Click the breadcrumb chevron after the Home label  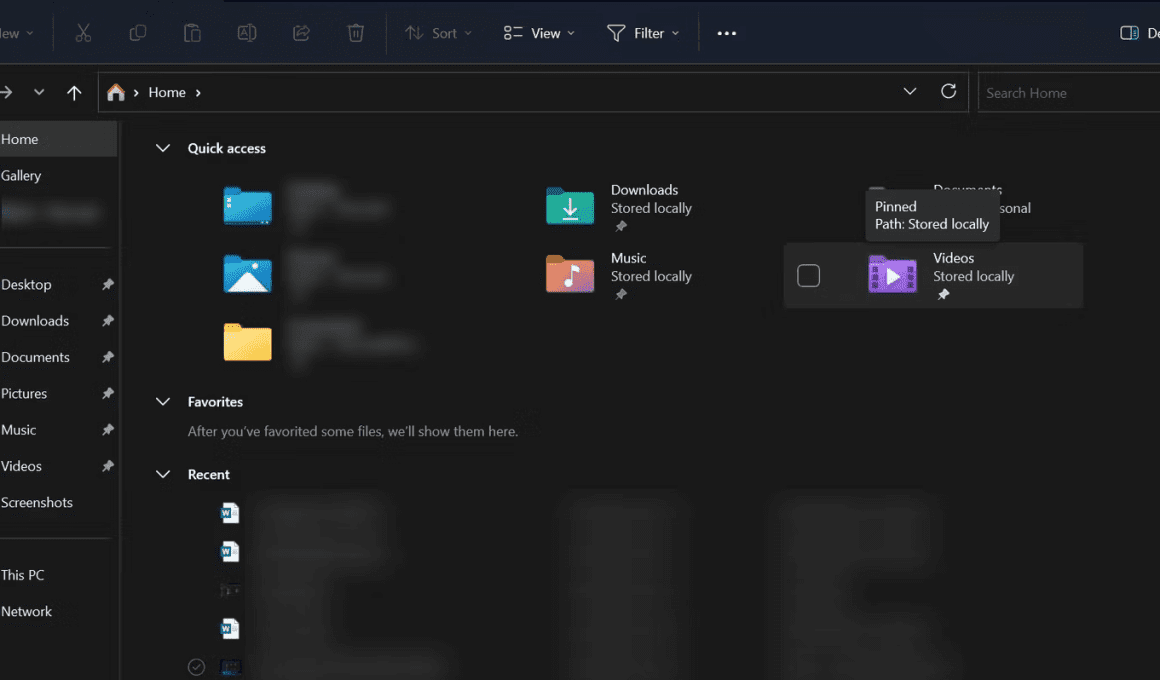(198, 92)
